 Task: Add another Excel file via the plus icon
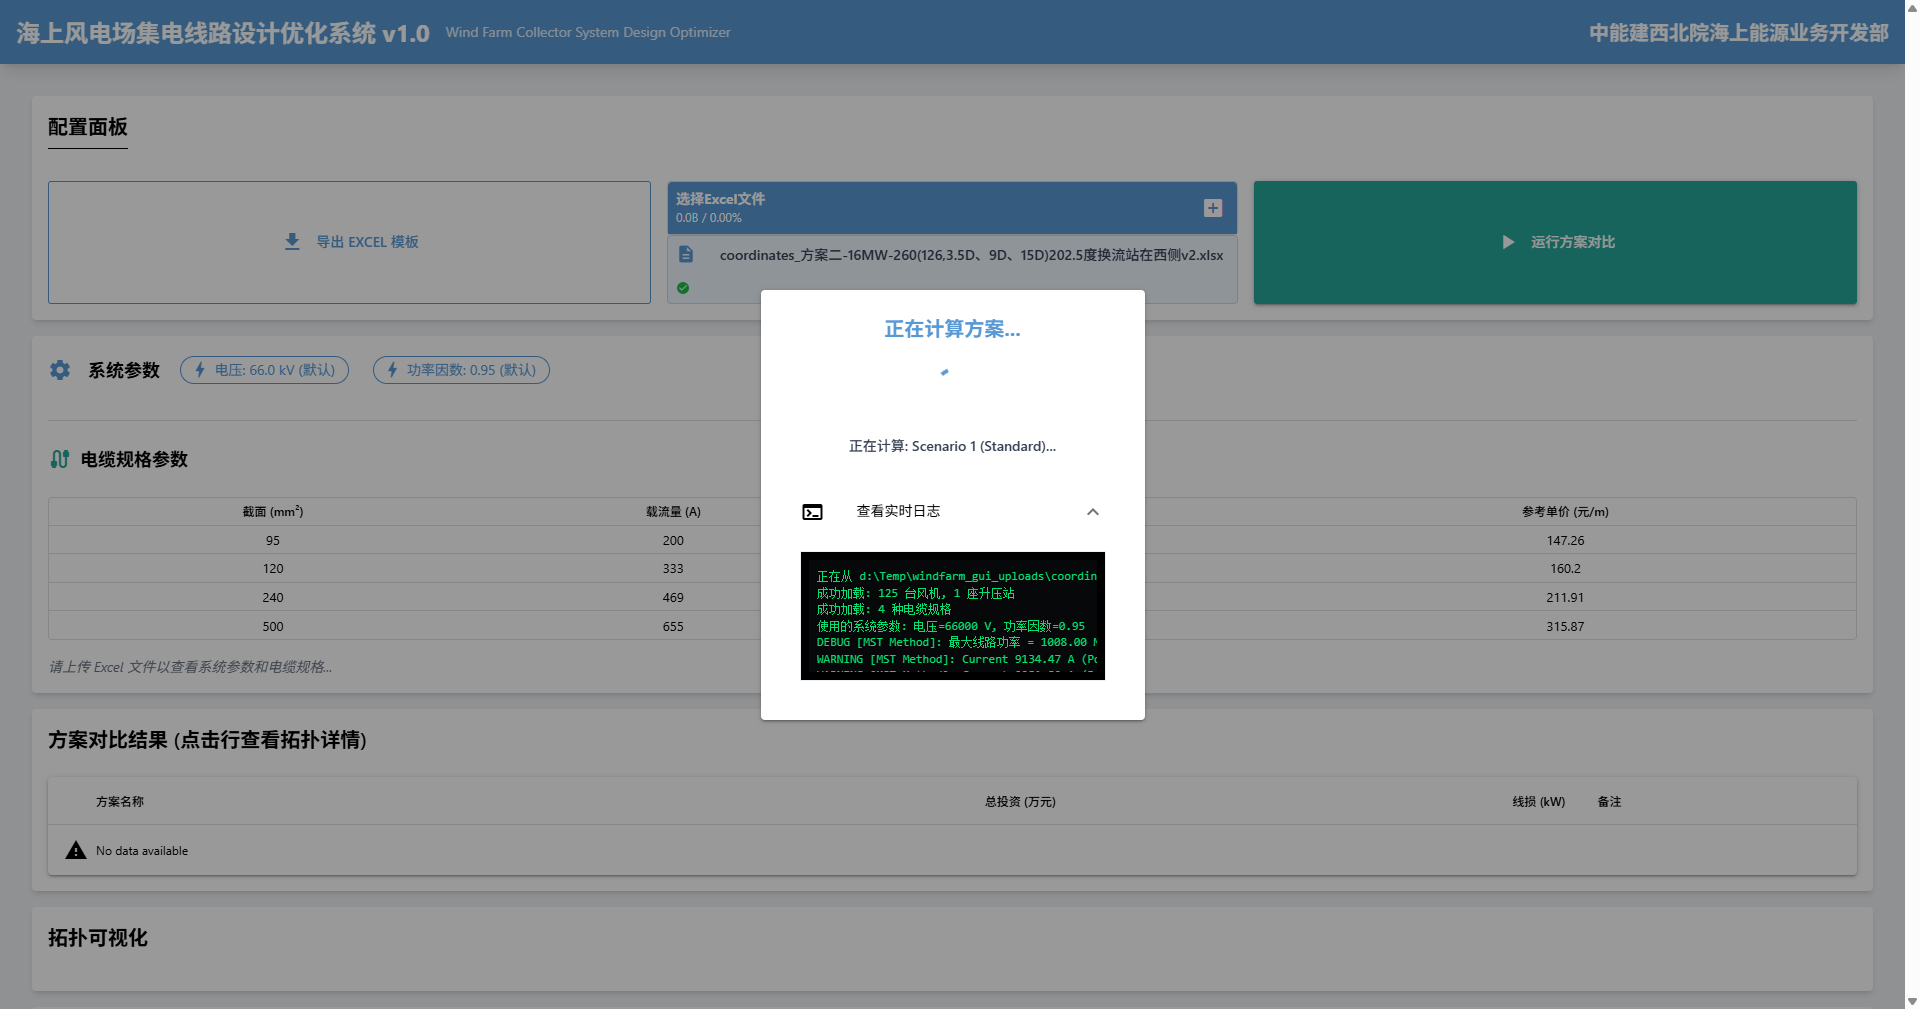(x=1212, y=208)
